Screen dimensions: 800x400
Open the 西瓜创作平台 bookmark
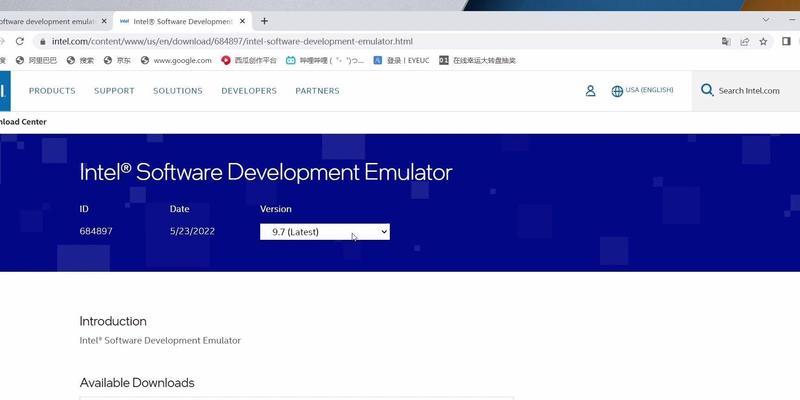click(249, 60)
